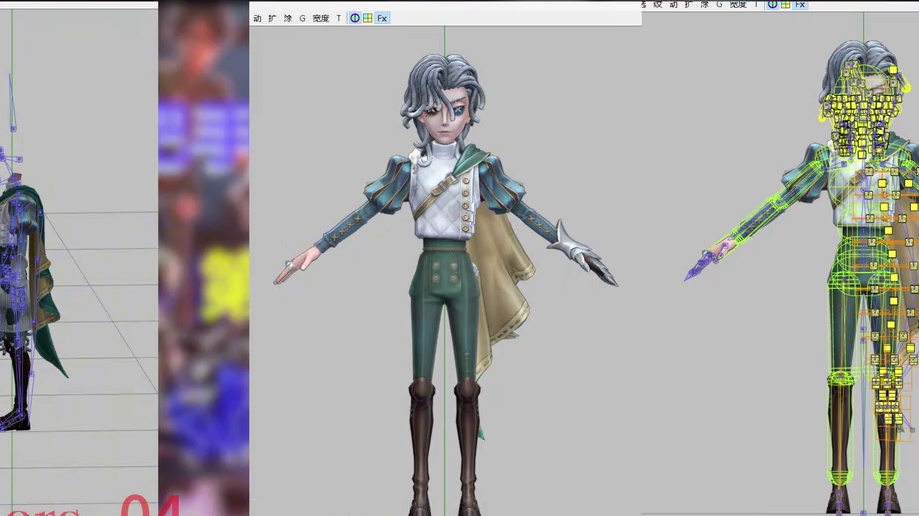Select the 动 tool in center toolbar
Screen dimensions: 919x516
257,18
